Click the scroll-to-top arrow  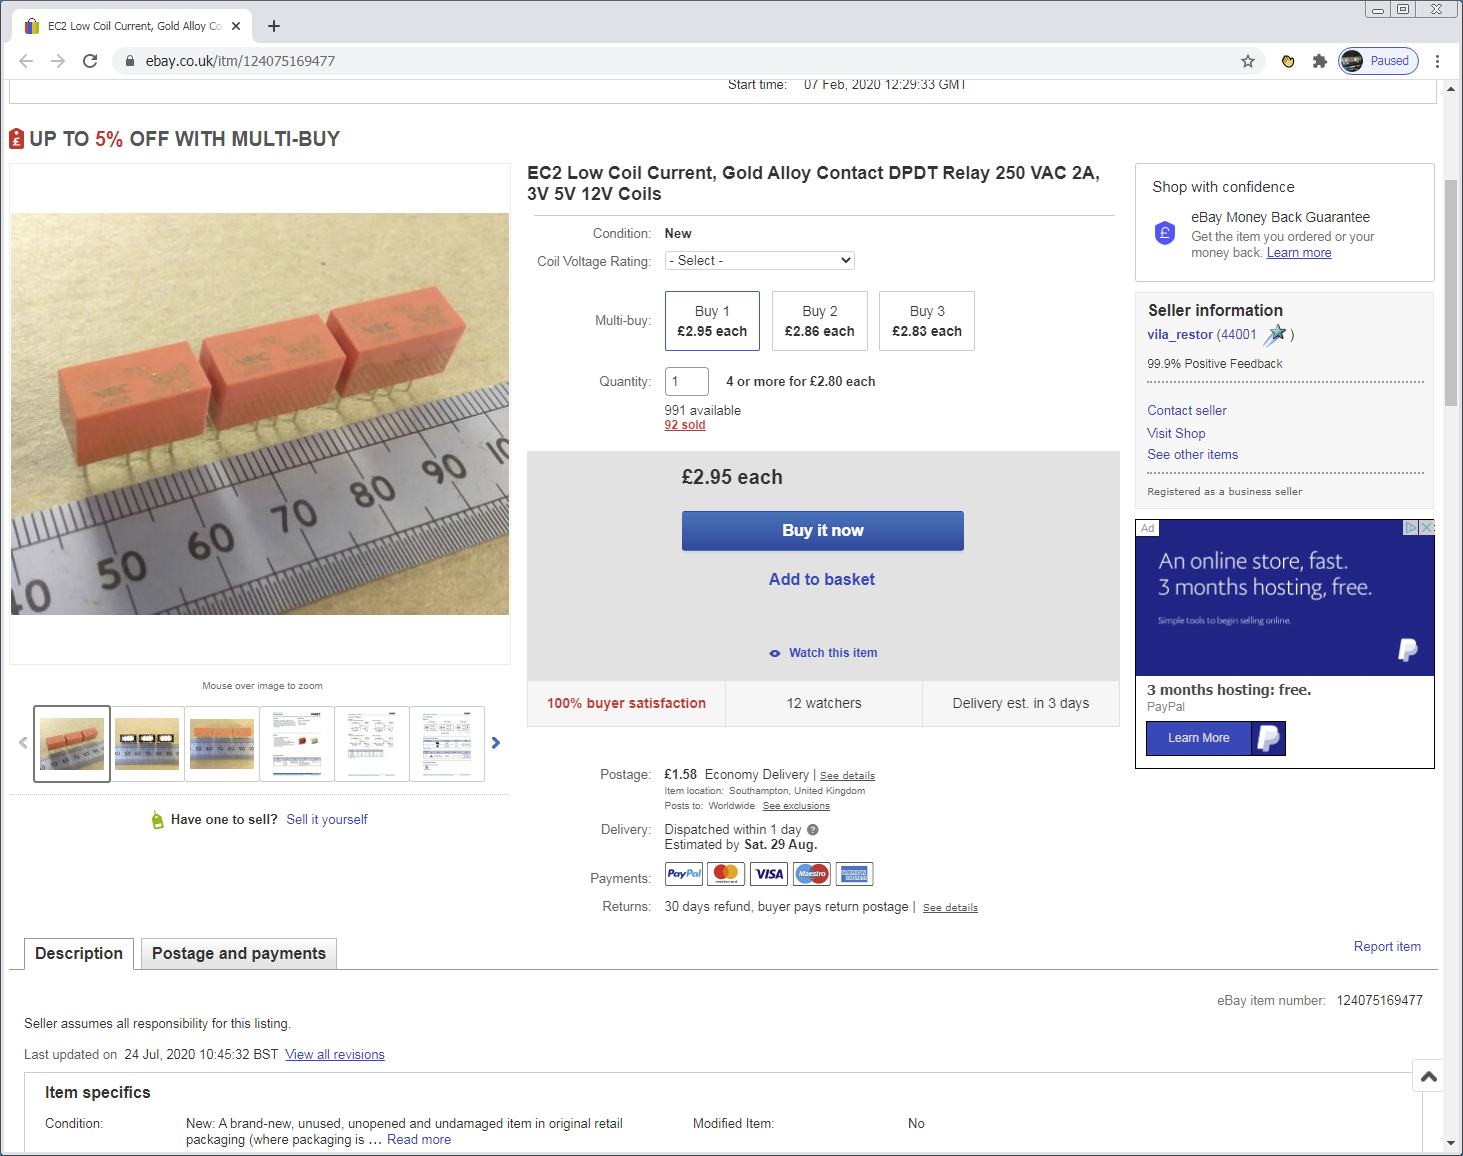point(1428,1077)
